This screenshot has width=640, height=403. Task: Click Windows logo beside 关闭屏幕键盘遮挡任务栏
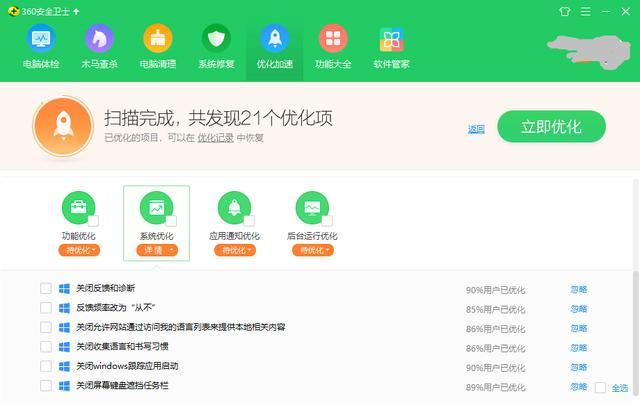(64, 386)
